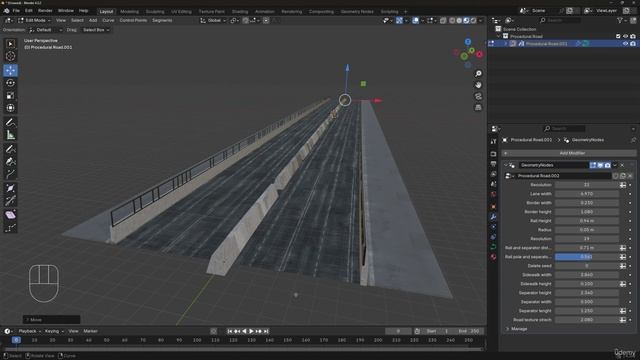
Task: Hide Procedural Road.001 object with eye icon
Action: tap(625, 44)
